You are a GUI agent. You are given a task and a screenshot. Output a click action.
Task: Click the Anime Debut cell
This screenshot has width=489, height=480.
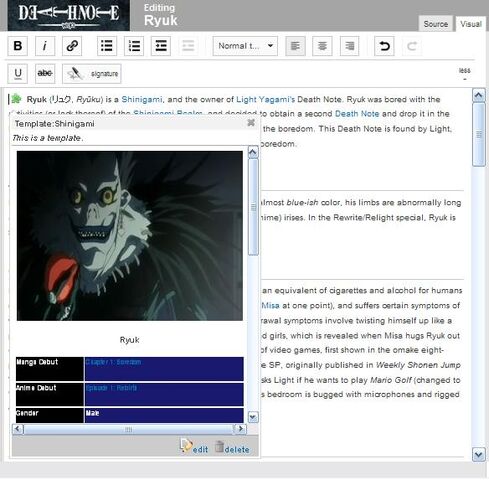(50, 394)
